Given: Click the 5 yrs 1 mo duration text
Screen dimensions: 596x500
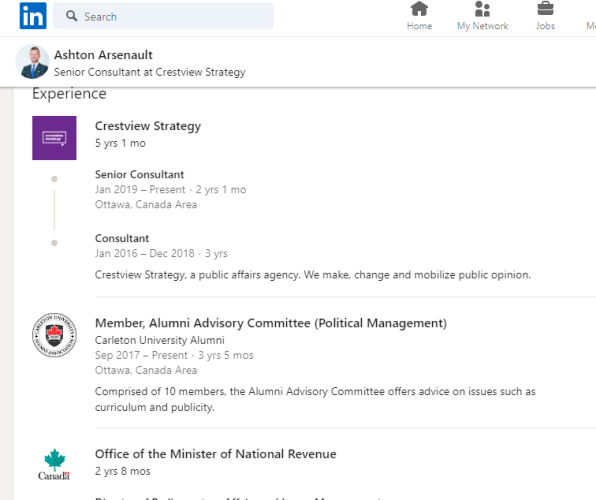Looking at the screenshot, I should pos(120,143).
